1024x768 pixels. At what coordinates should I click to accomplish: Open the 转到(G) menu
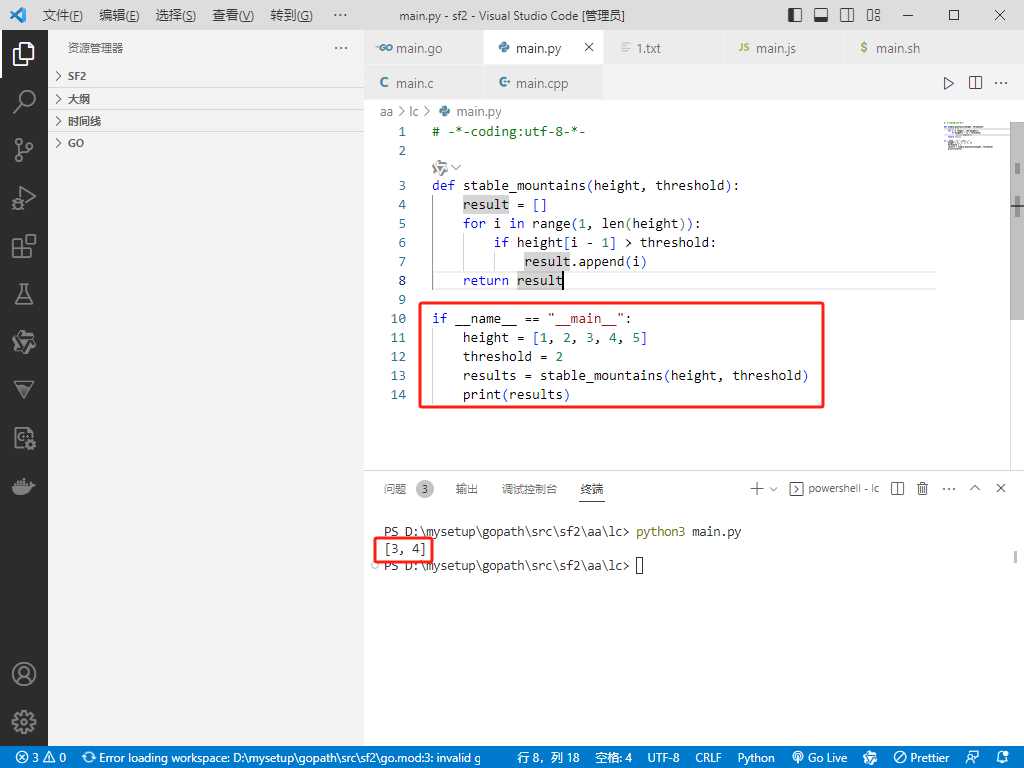tap(291, 15)
